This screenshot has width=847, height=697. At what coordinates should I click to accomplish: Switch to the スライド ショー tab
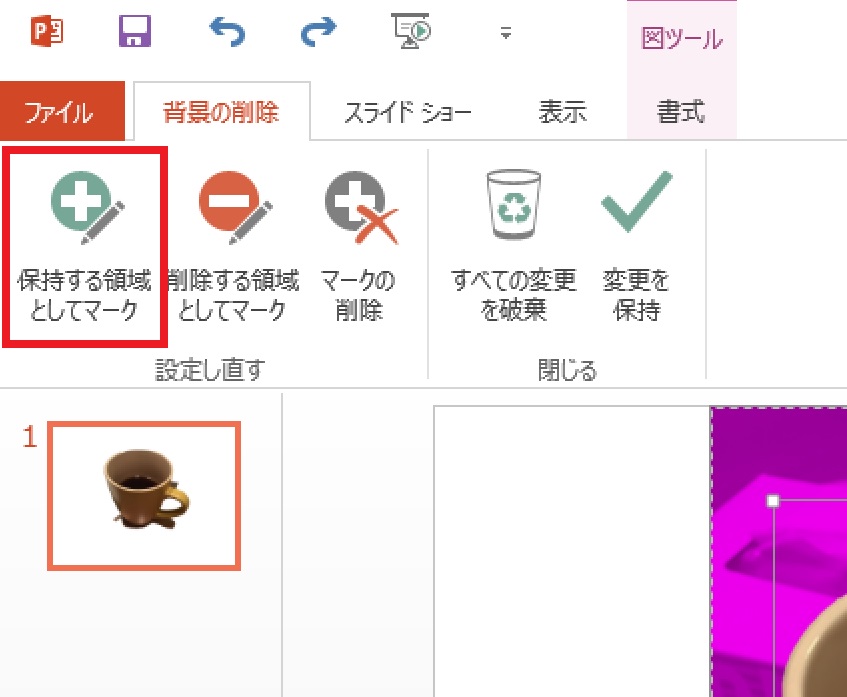point(408,112)
